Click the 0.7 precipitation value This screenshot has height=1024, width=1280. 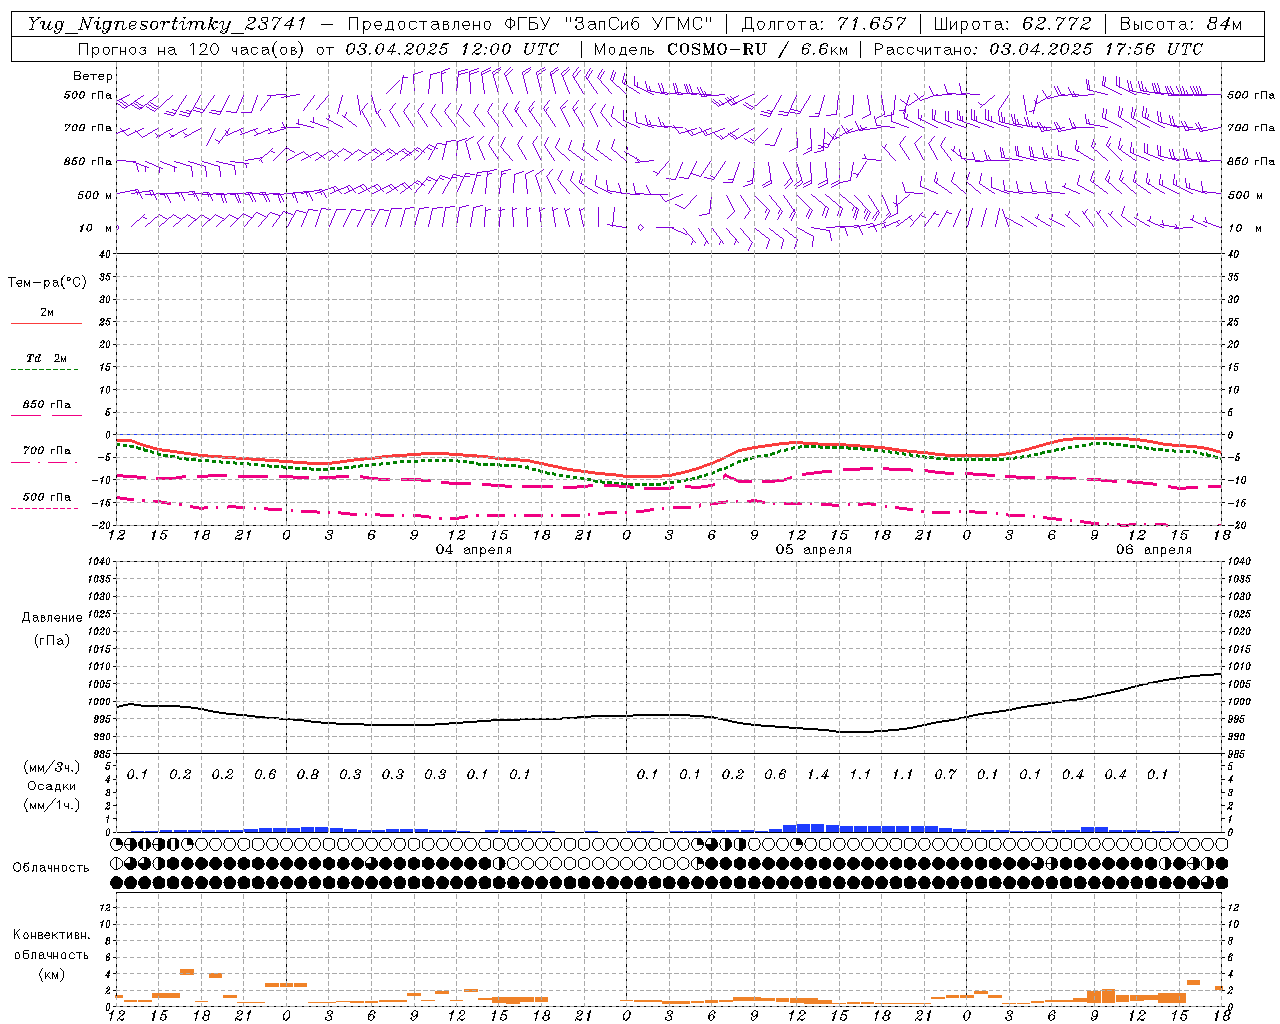[946, 775]
